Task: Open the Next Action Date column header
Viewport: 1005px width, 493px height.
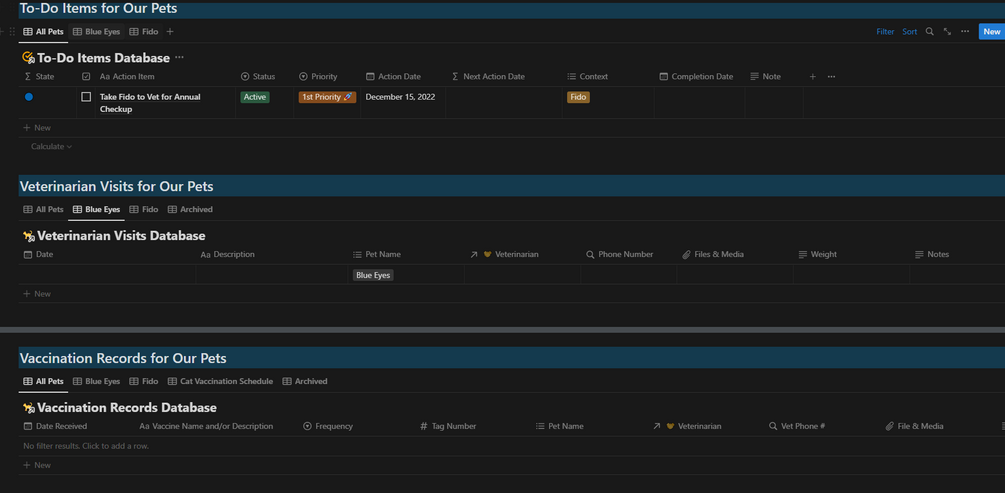Action: pos(488,76)
